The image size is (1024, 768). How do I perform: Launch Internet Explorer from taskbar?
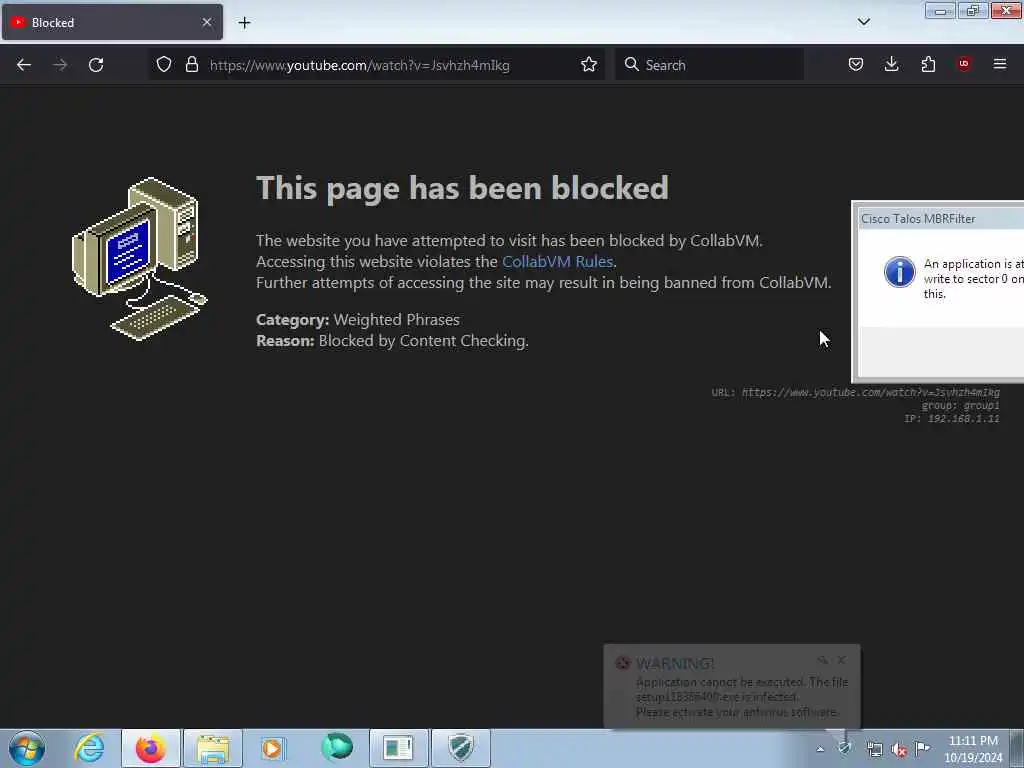[89, 748]
